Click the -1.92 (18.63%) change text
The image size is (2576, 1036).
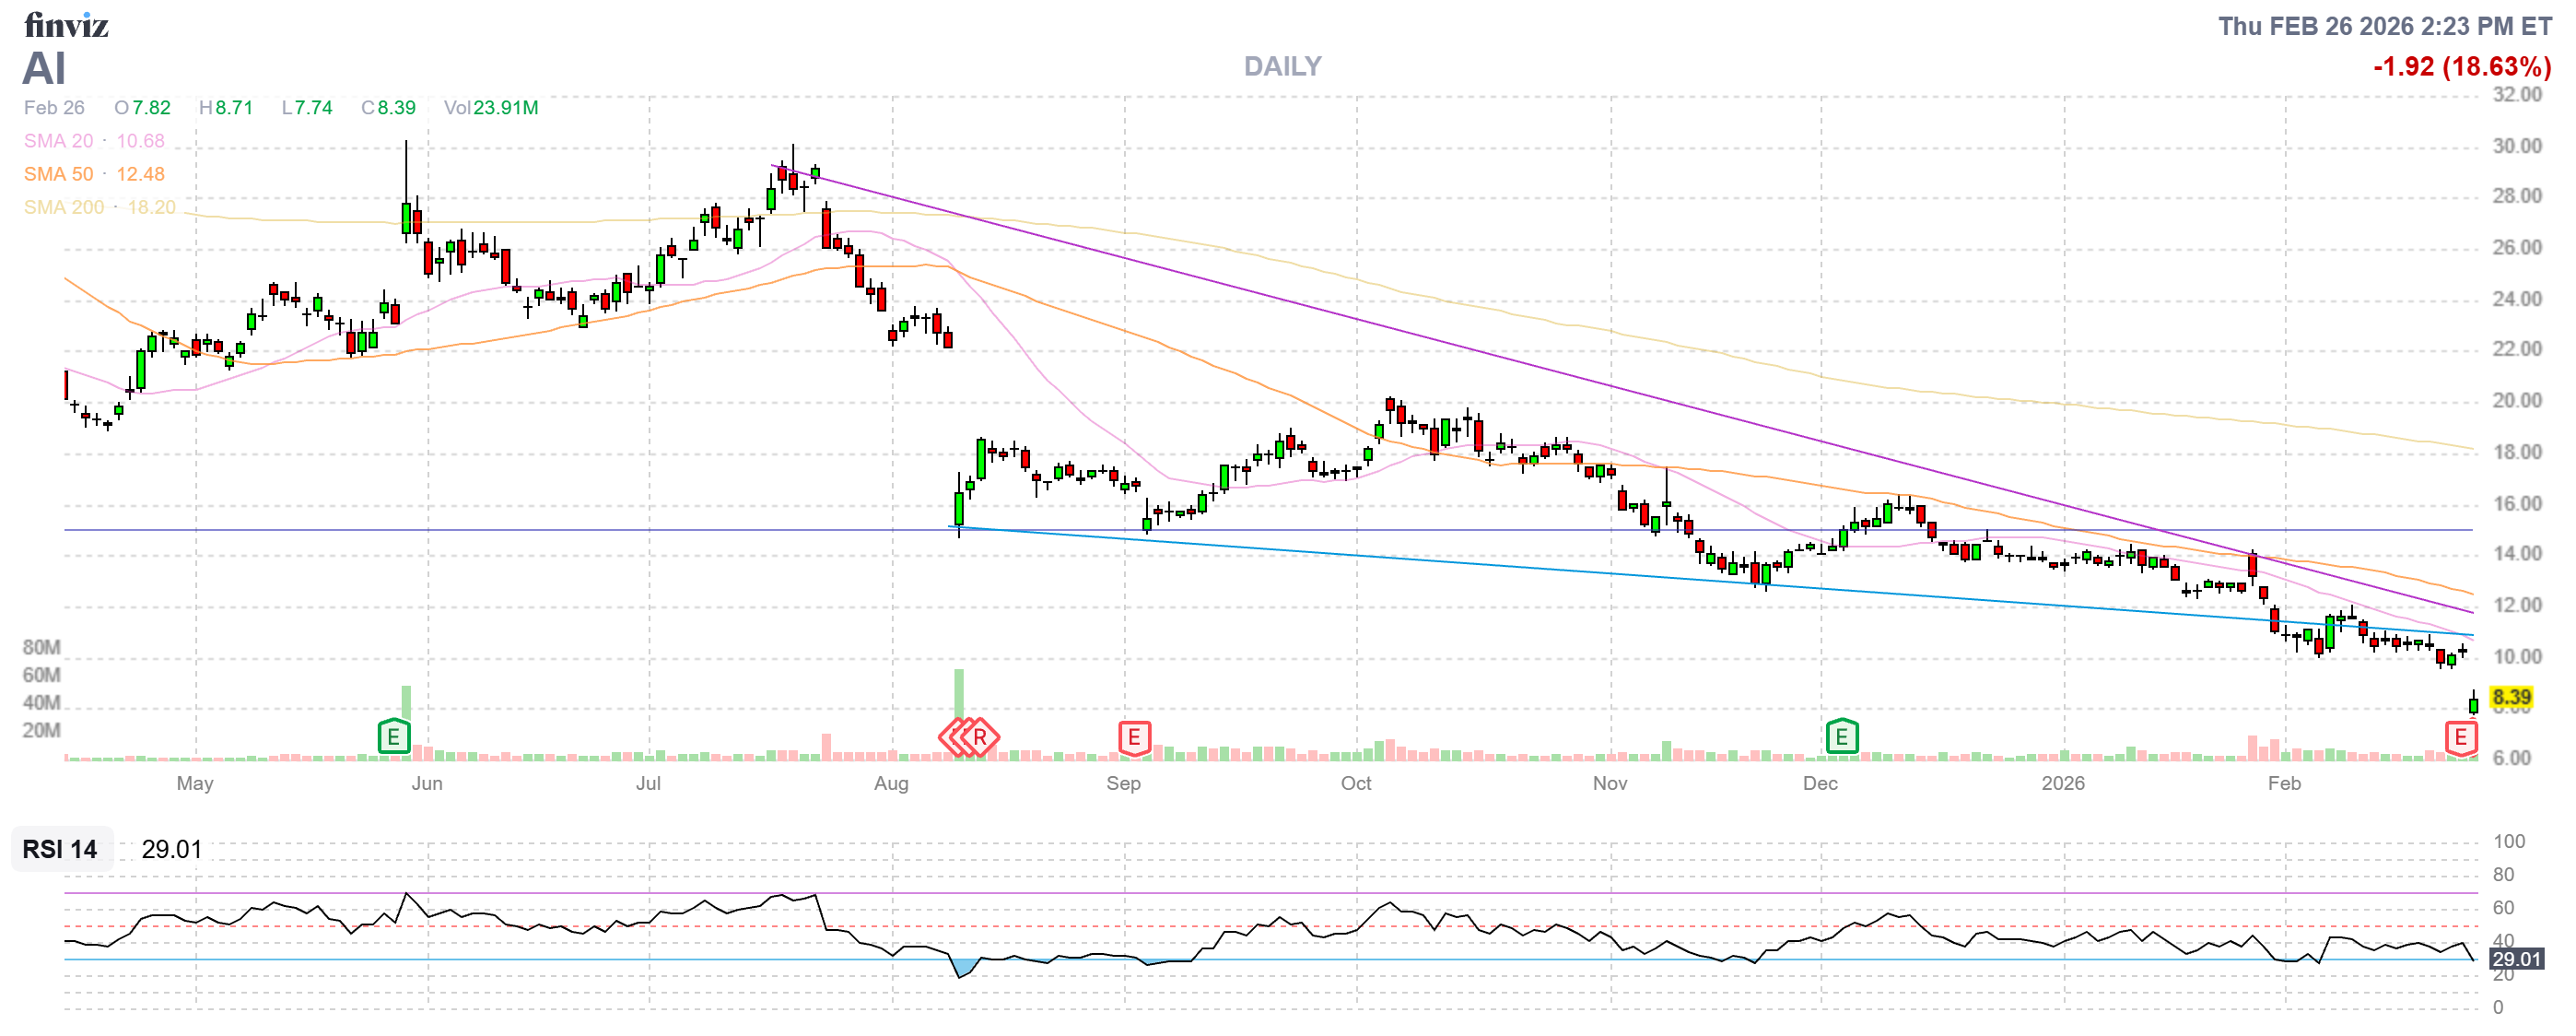2461,66
